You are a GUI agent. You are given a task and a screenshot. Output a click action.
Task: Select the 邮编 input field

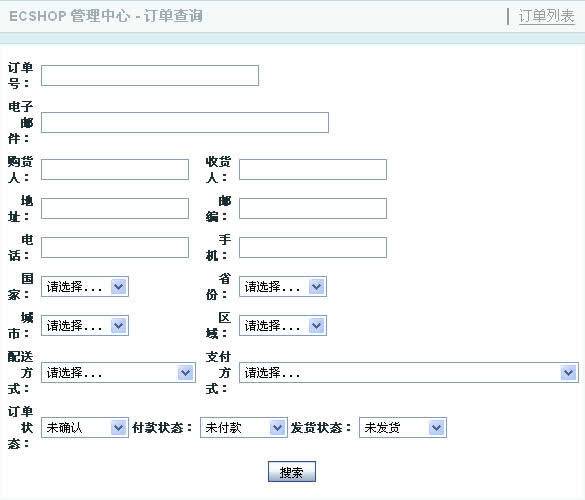point(313,208)
